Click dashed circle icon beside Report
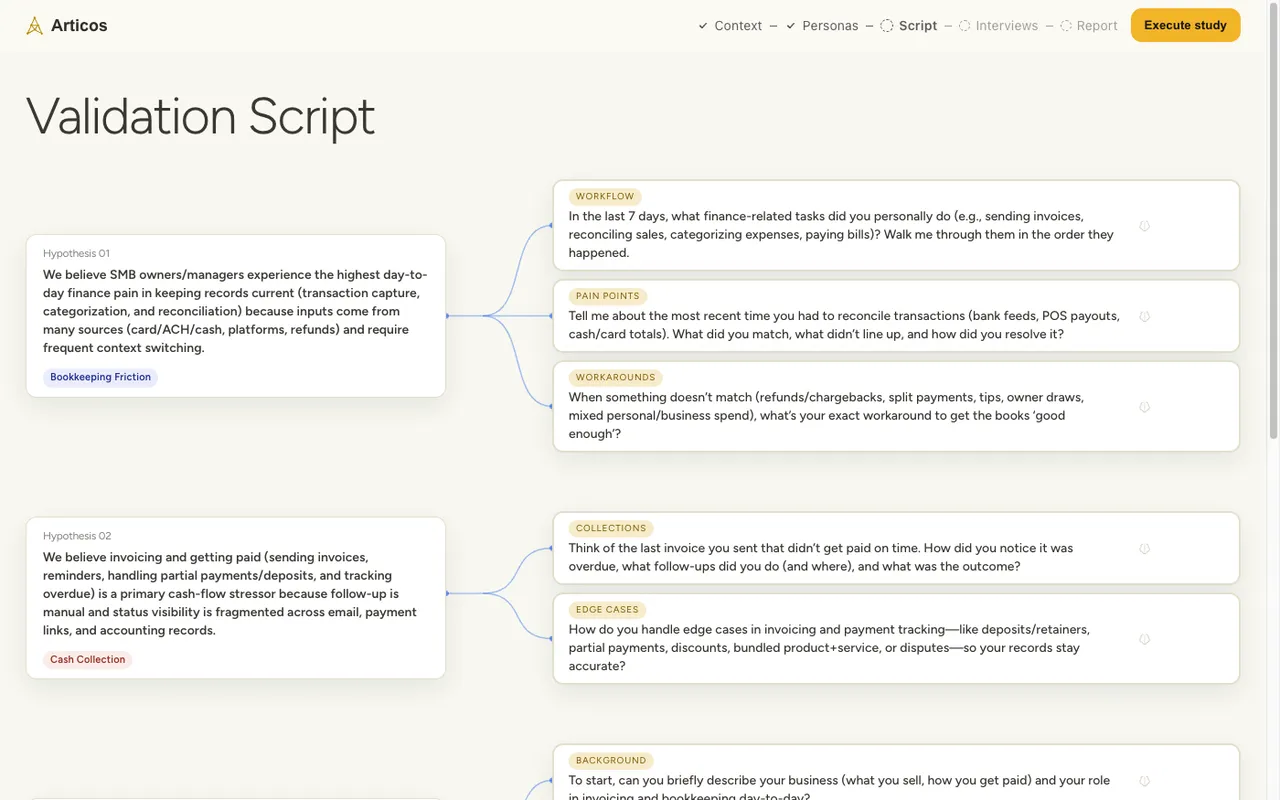Image resolution: width=1280 pixels, height=800 pixels. click(x=1066, y=26)
